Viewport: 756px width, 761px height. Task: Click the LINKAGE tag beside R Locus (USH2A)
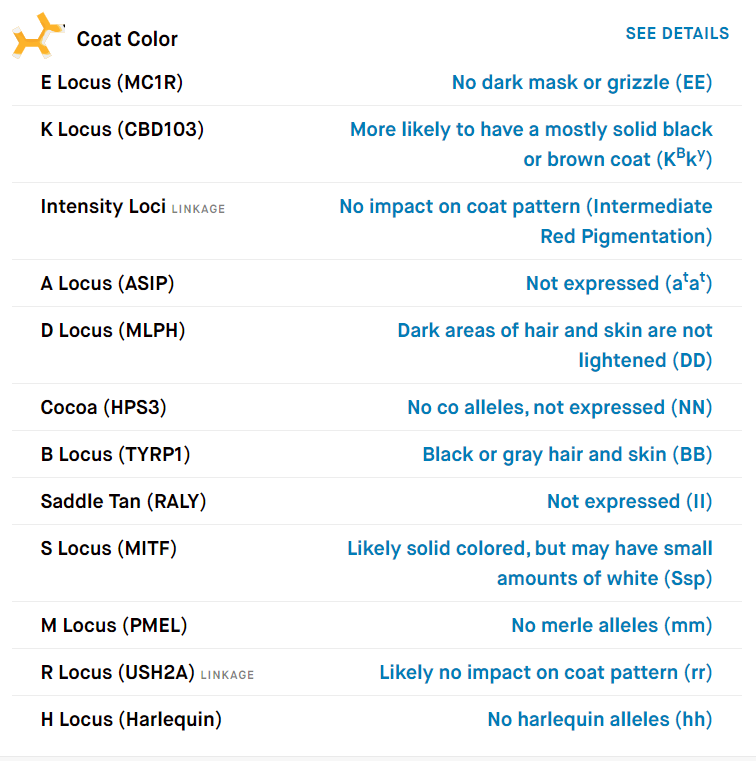pyautogui.click(x=227, y=675)
